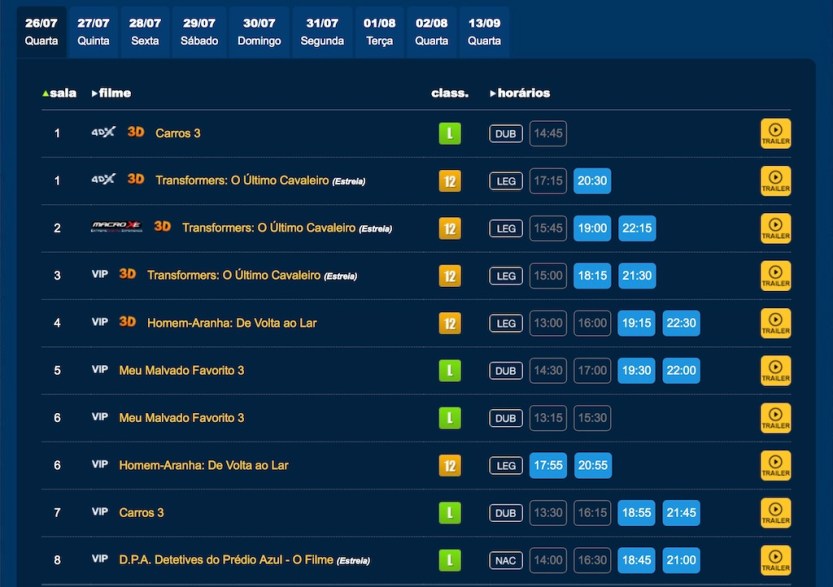The height and width of the screenshot is (587, 833).
Task: Select the 20:30 Transformers session
Action: (x=592, y=180)
